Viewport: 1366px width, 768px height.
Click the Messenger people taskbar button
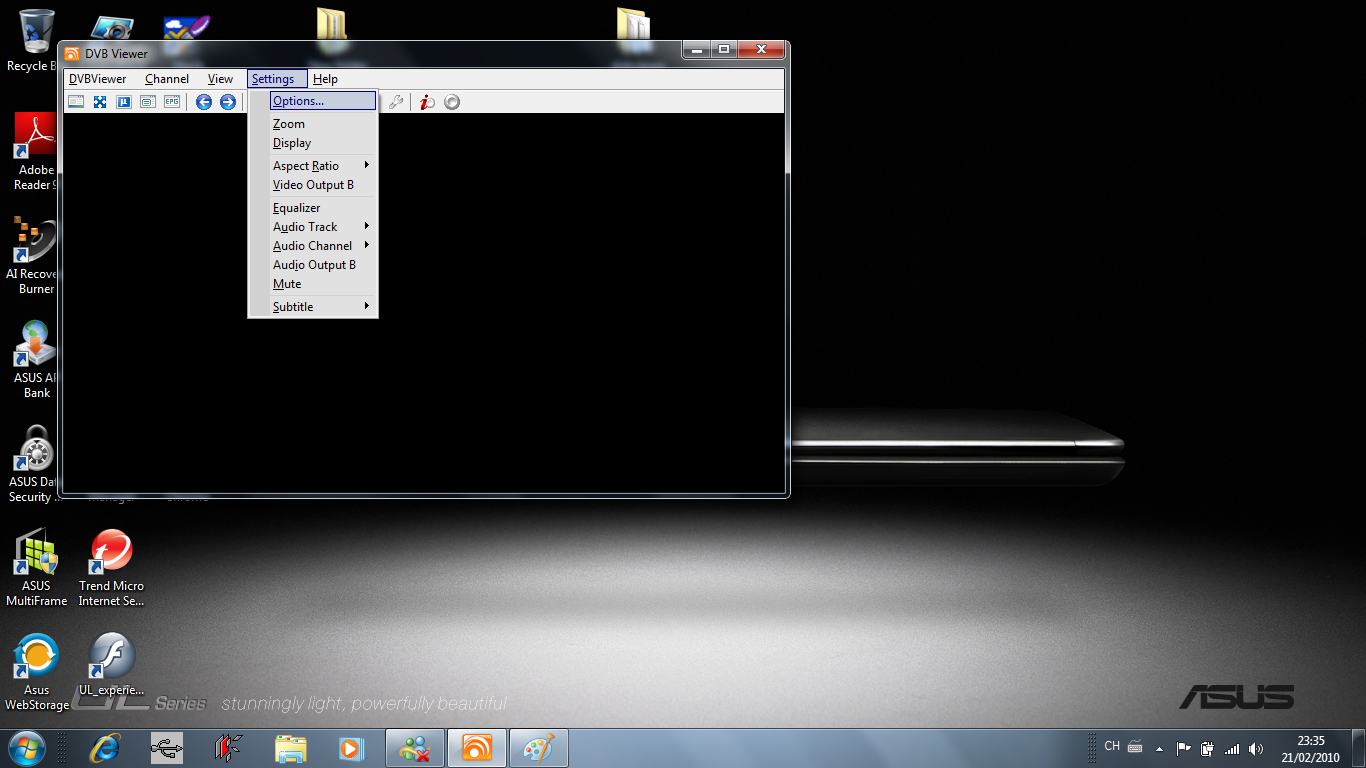point(415,748)
